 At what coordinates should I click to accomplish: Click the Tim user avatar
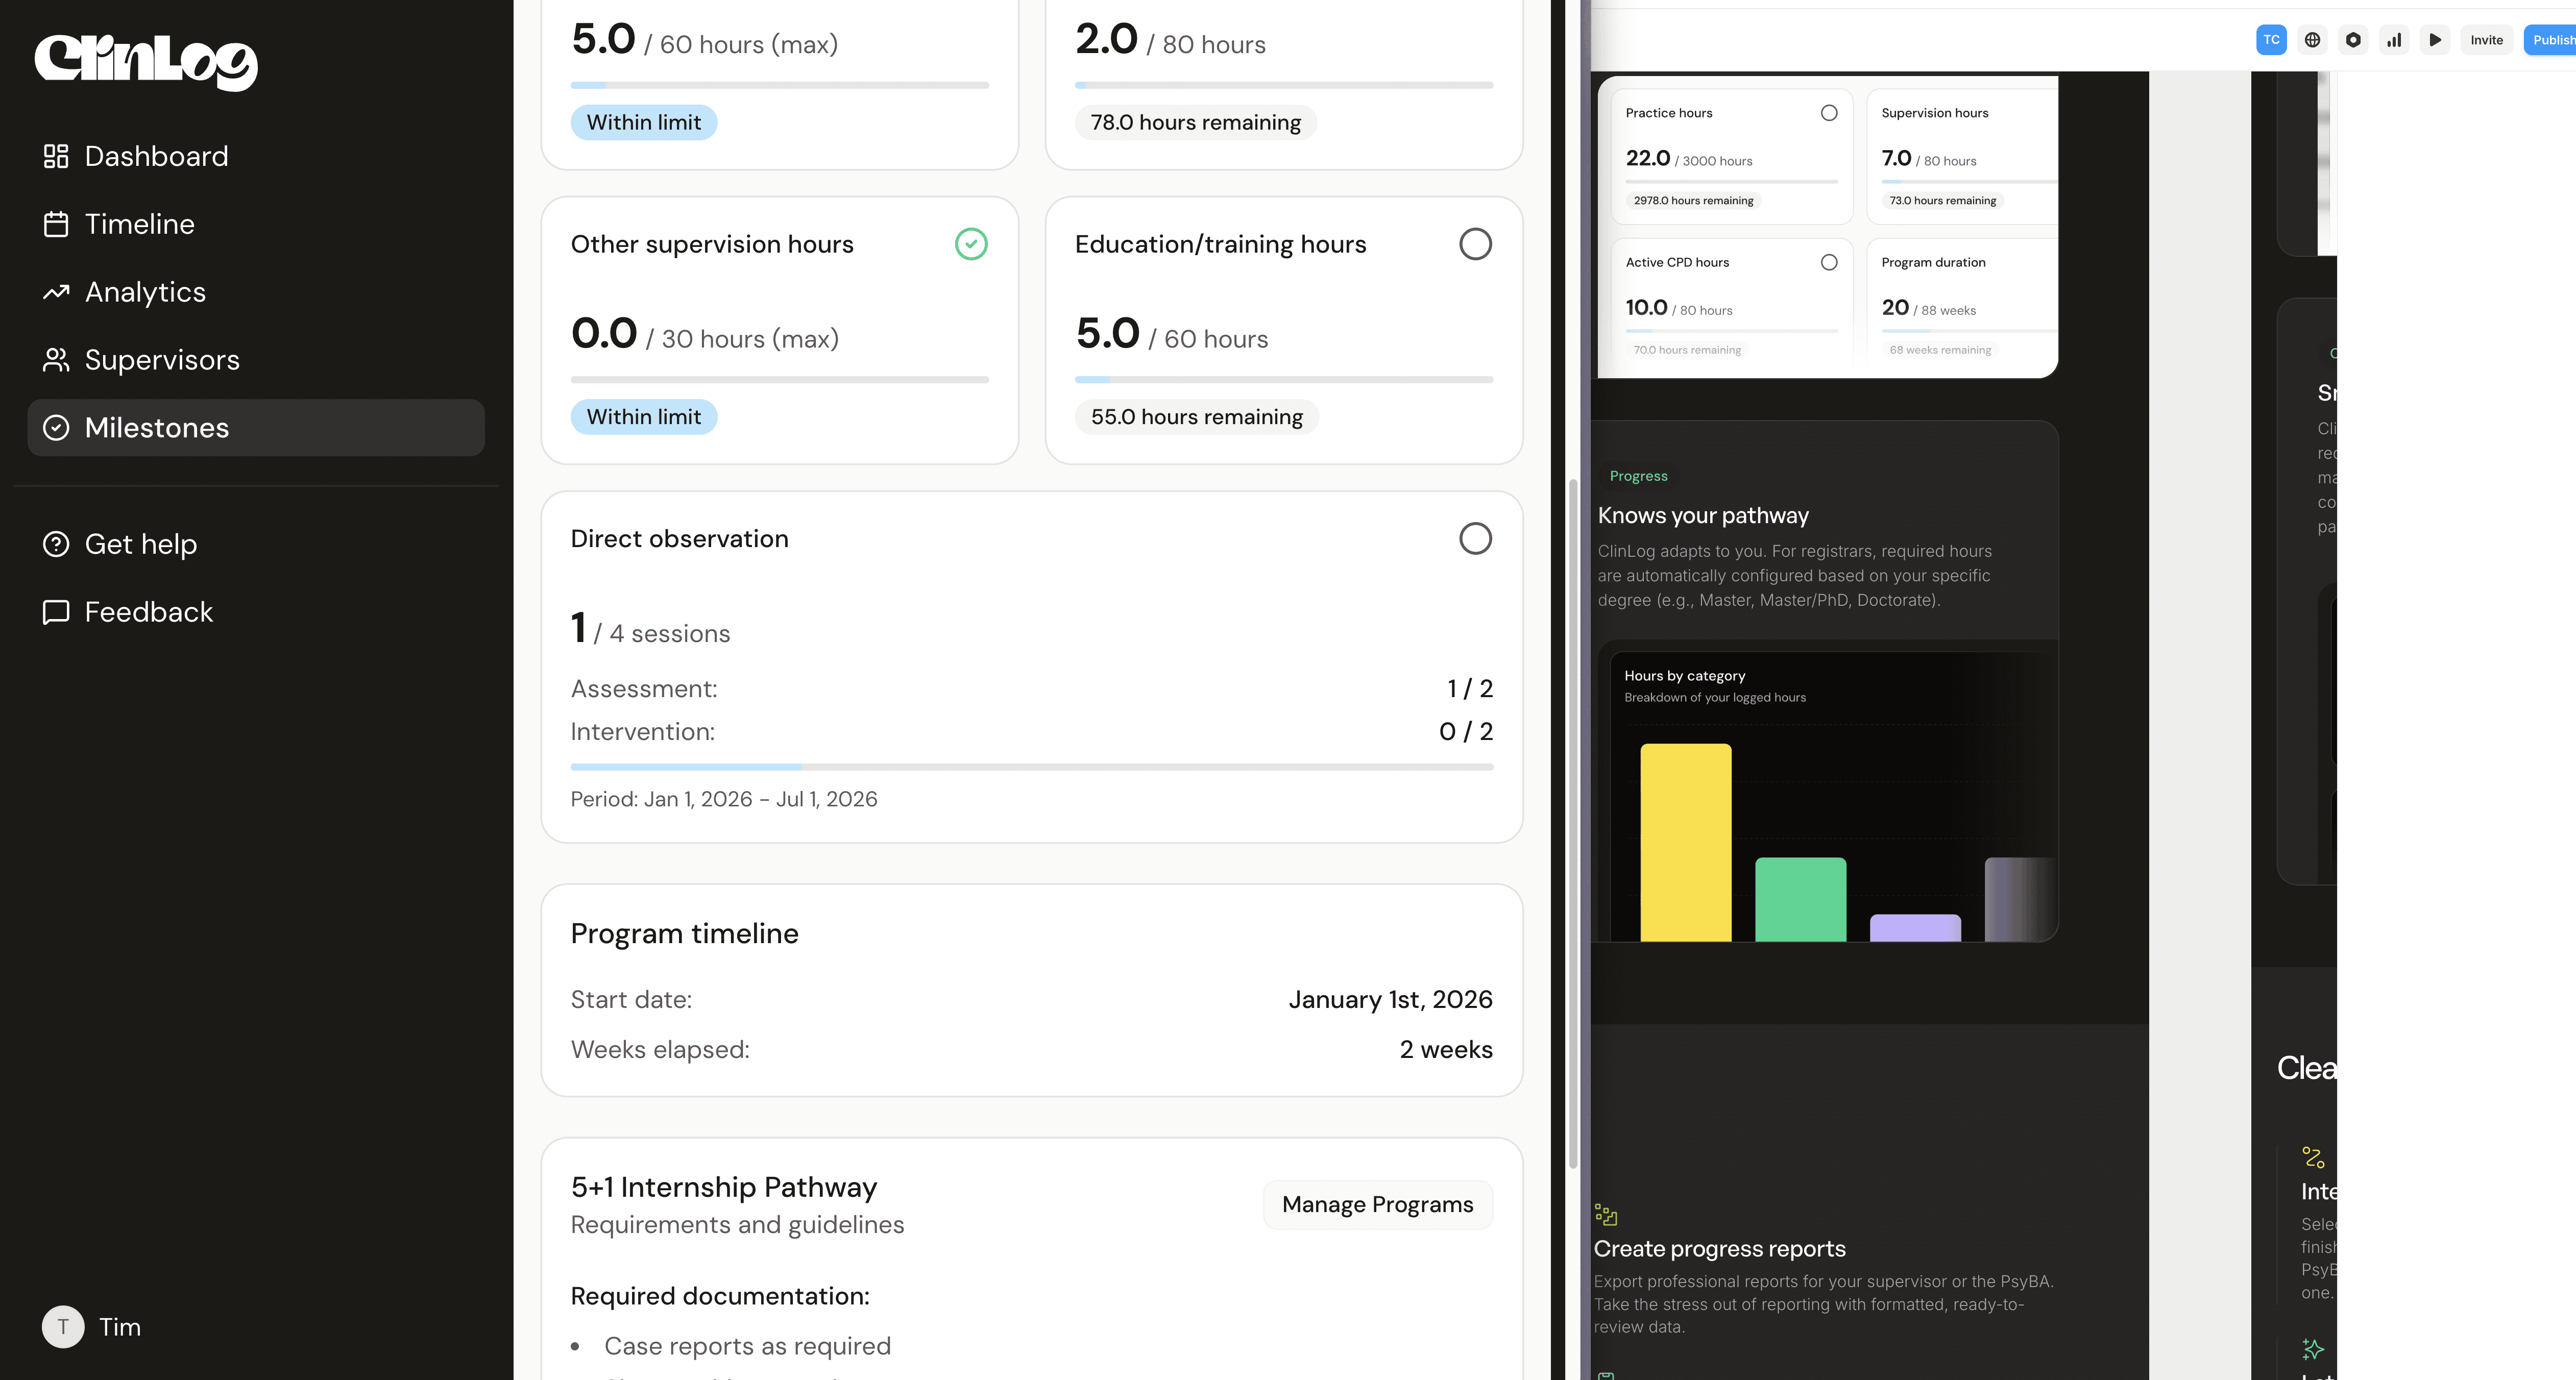click(x=63, y=1327)
